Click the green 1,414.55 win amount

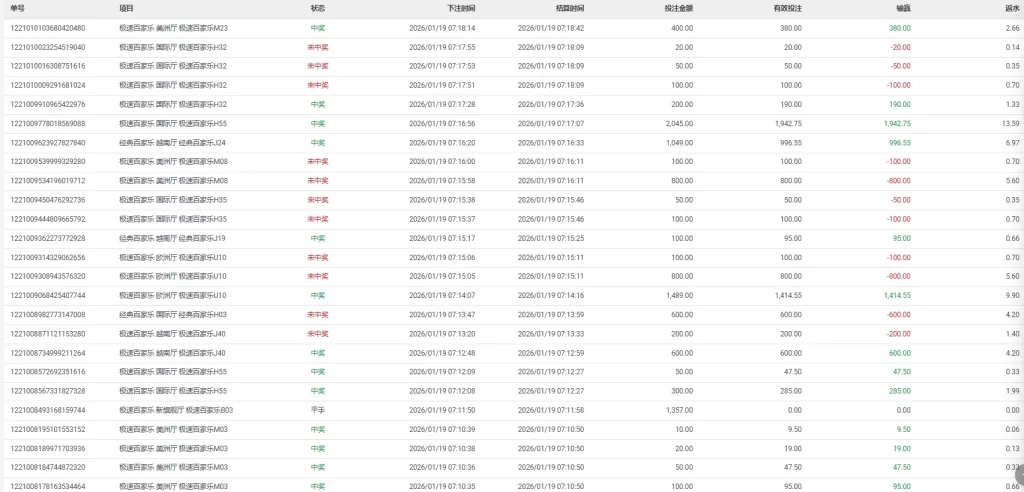[897, 296]
